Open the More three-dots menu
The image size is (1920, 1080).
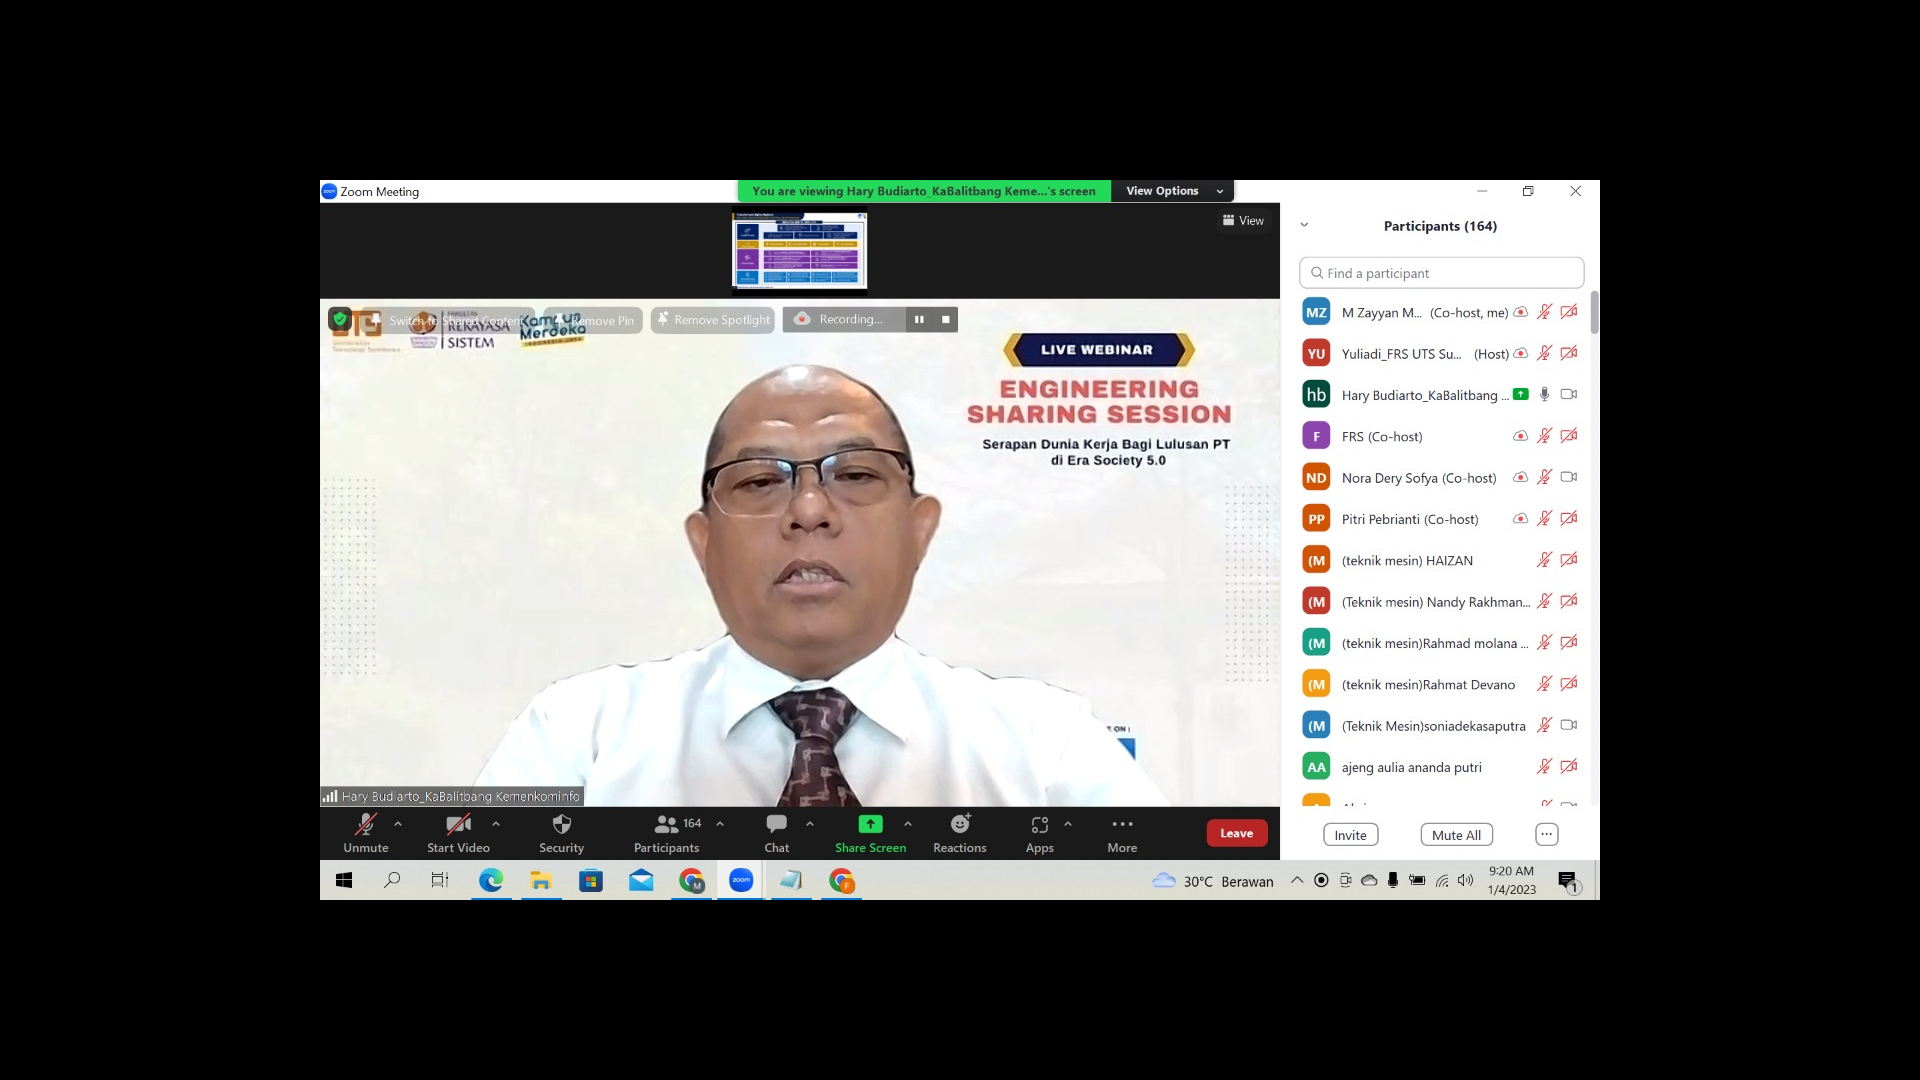1122,824
